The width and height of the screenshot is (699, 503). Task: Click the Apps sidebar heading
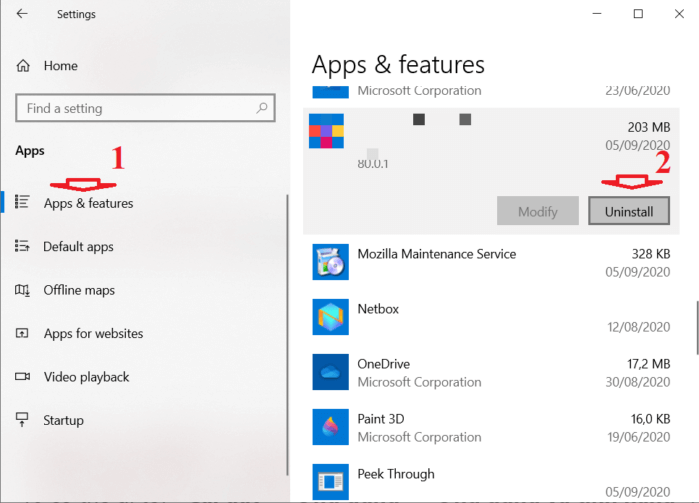30,151
